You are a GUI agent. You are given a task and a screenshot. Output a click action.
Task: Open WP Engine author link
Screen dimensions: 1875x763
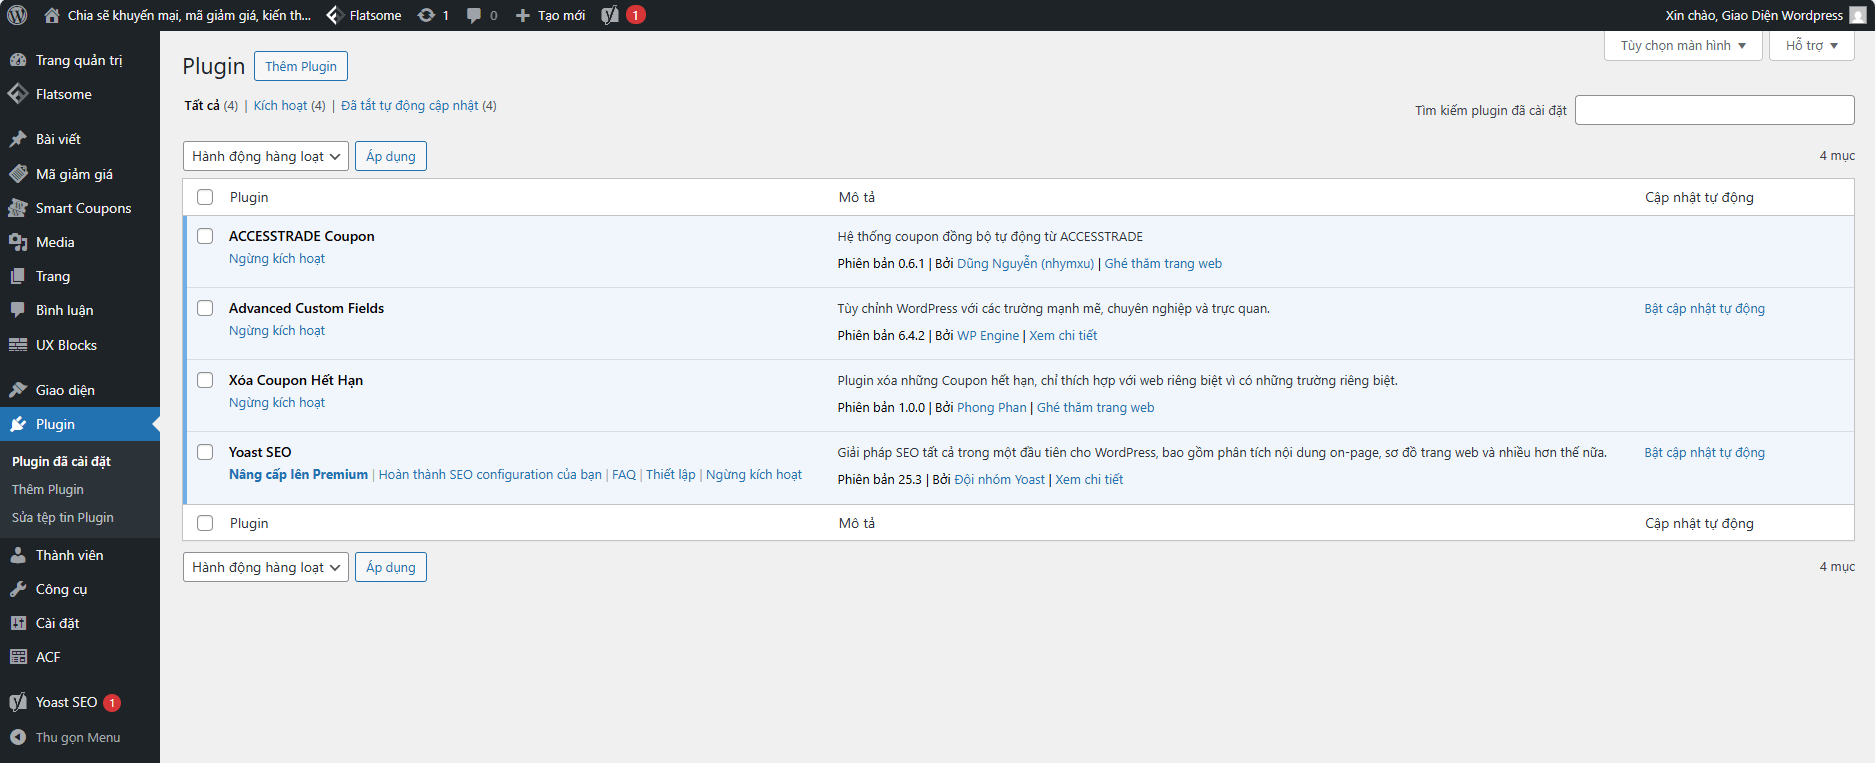coord(988,335)
